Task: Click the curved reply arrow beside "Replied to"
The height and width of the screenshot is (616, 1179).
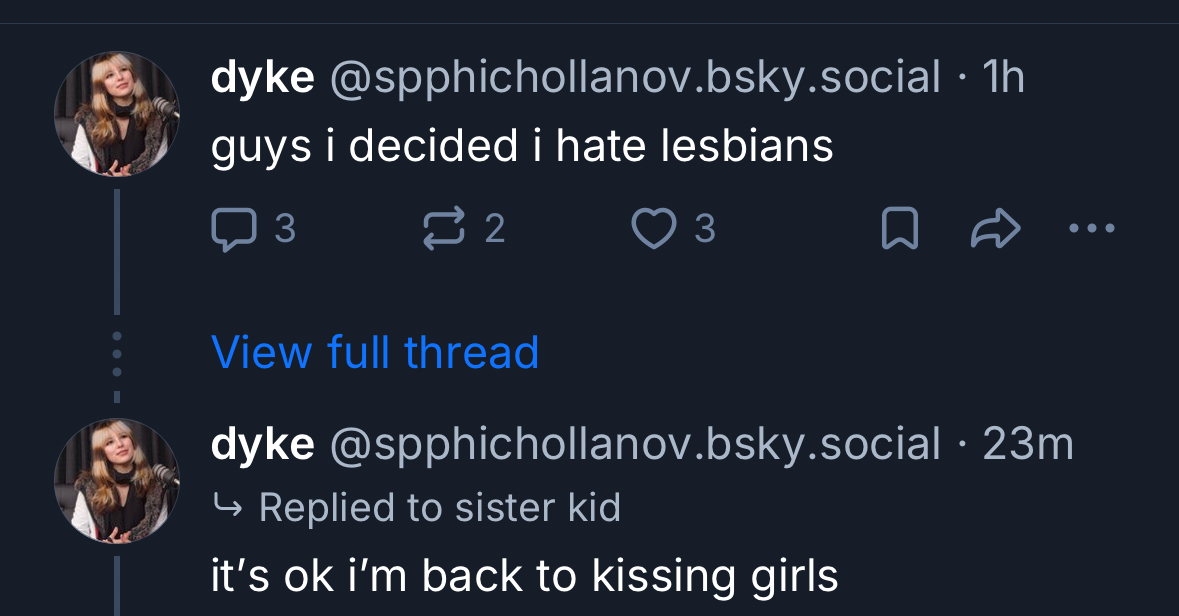Action: point(228,507)
